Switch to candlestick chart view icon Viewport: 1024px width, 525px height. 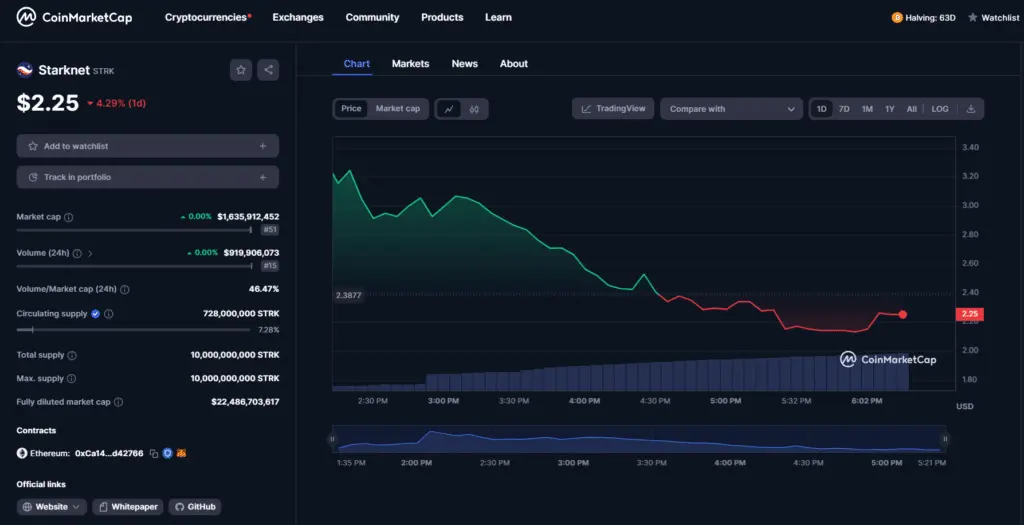pyautogui.click(x=475, y=109)
